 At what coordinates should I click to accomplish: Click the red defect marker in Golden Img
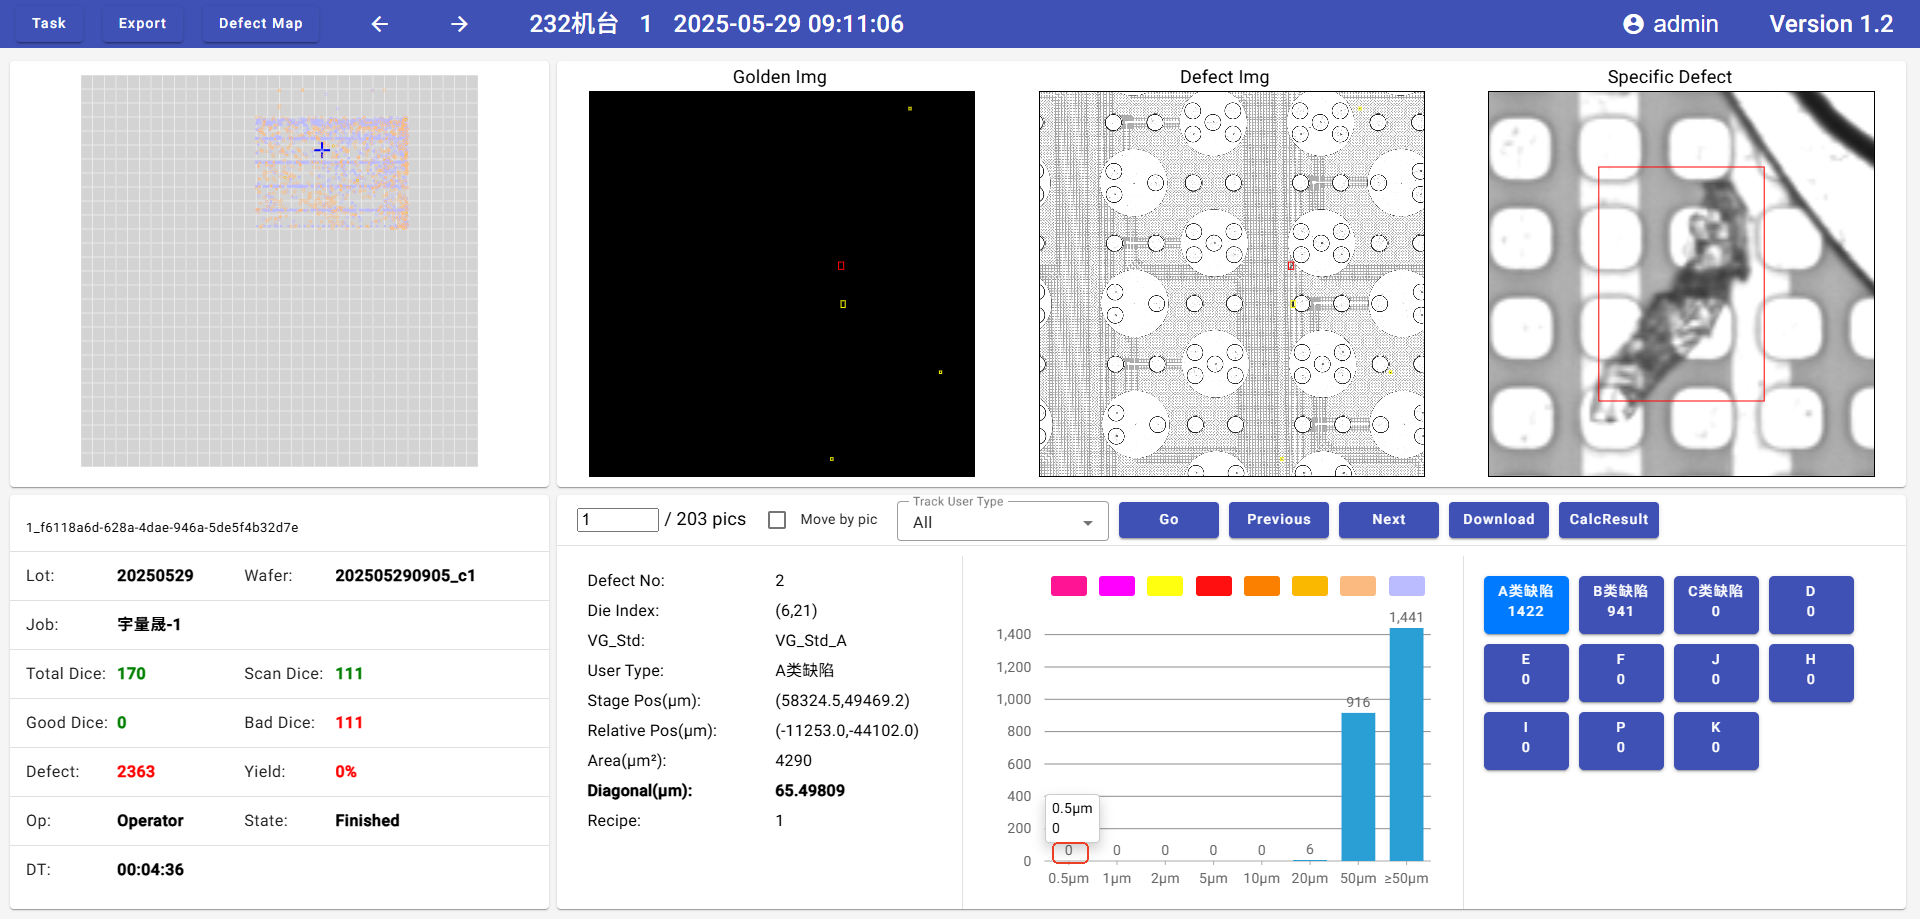[841, 266]
